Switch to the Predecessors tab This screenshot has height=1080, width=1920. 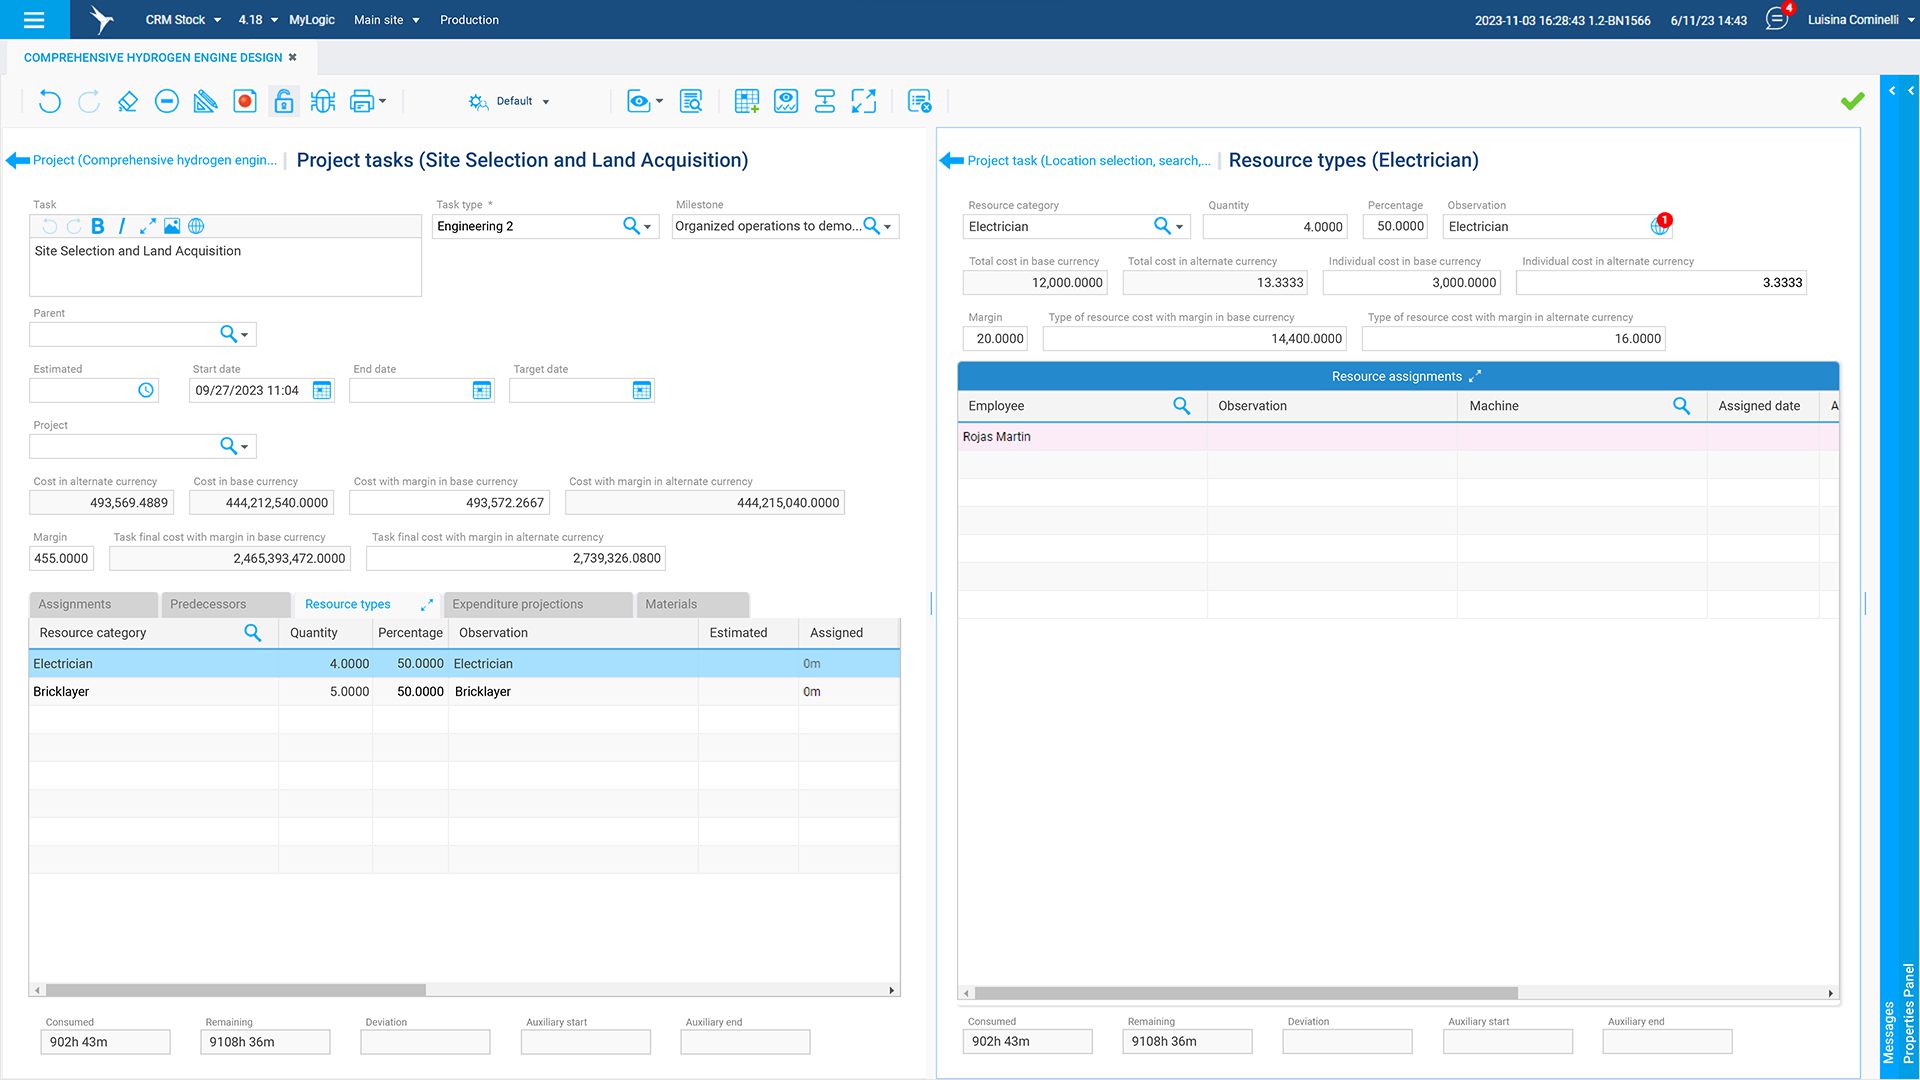pyautogui.click(x=208, y=604)
